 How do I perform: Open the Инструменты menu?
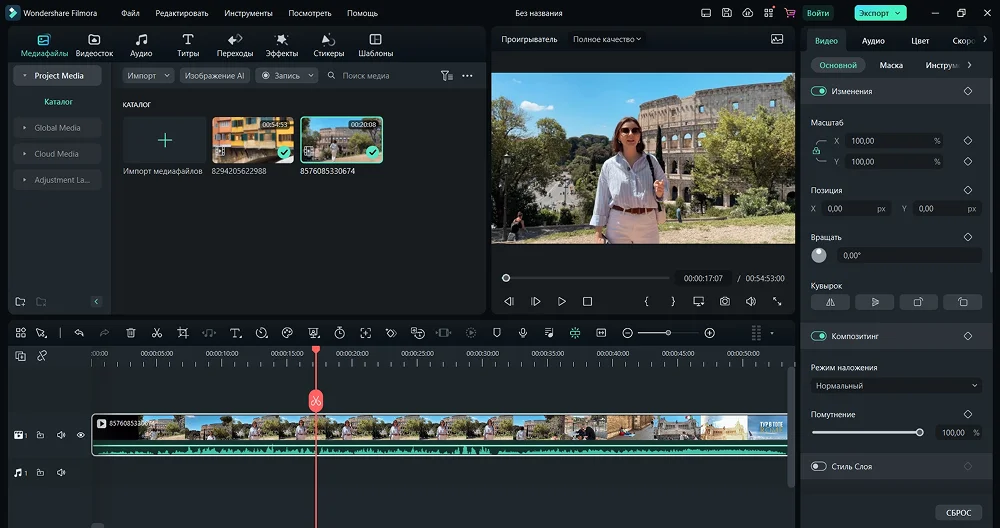click(x=248, y=13)
